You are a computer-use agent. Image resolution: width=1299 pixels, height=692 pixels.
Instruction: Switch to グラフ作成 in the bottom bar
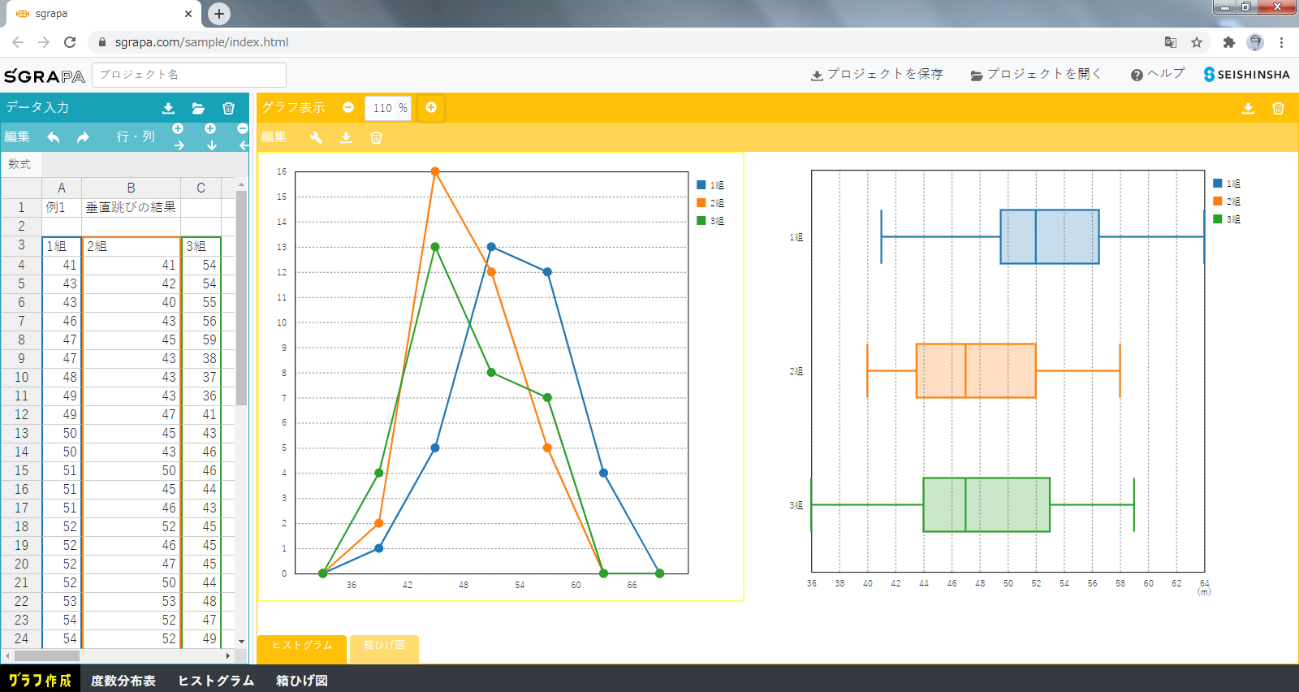(40, 681)
